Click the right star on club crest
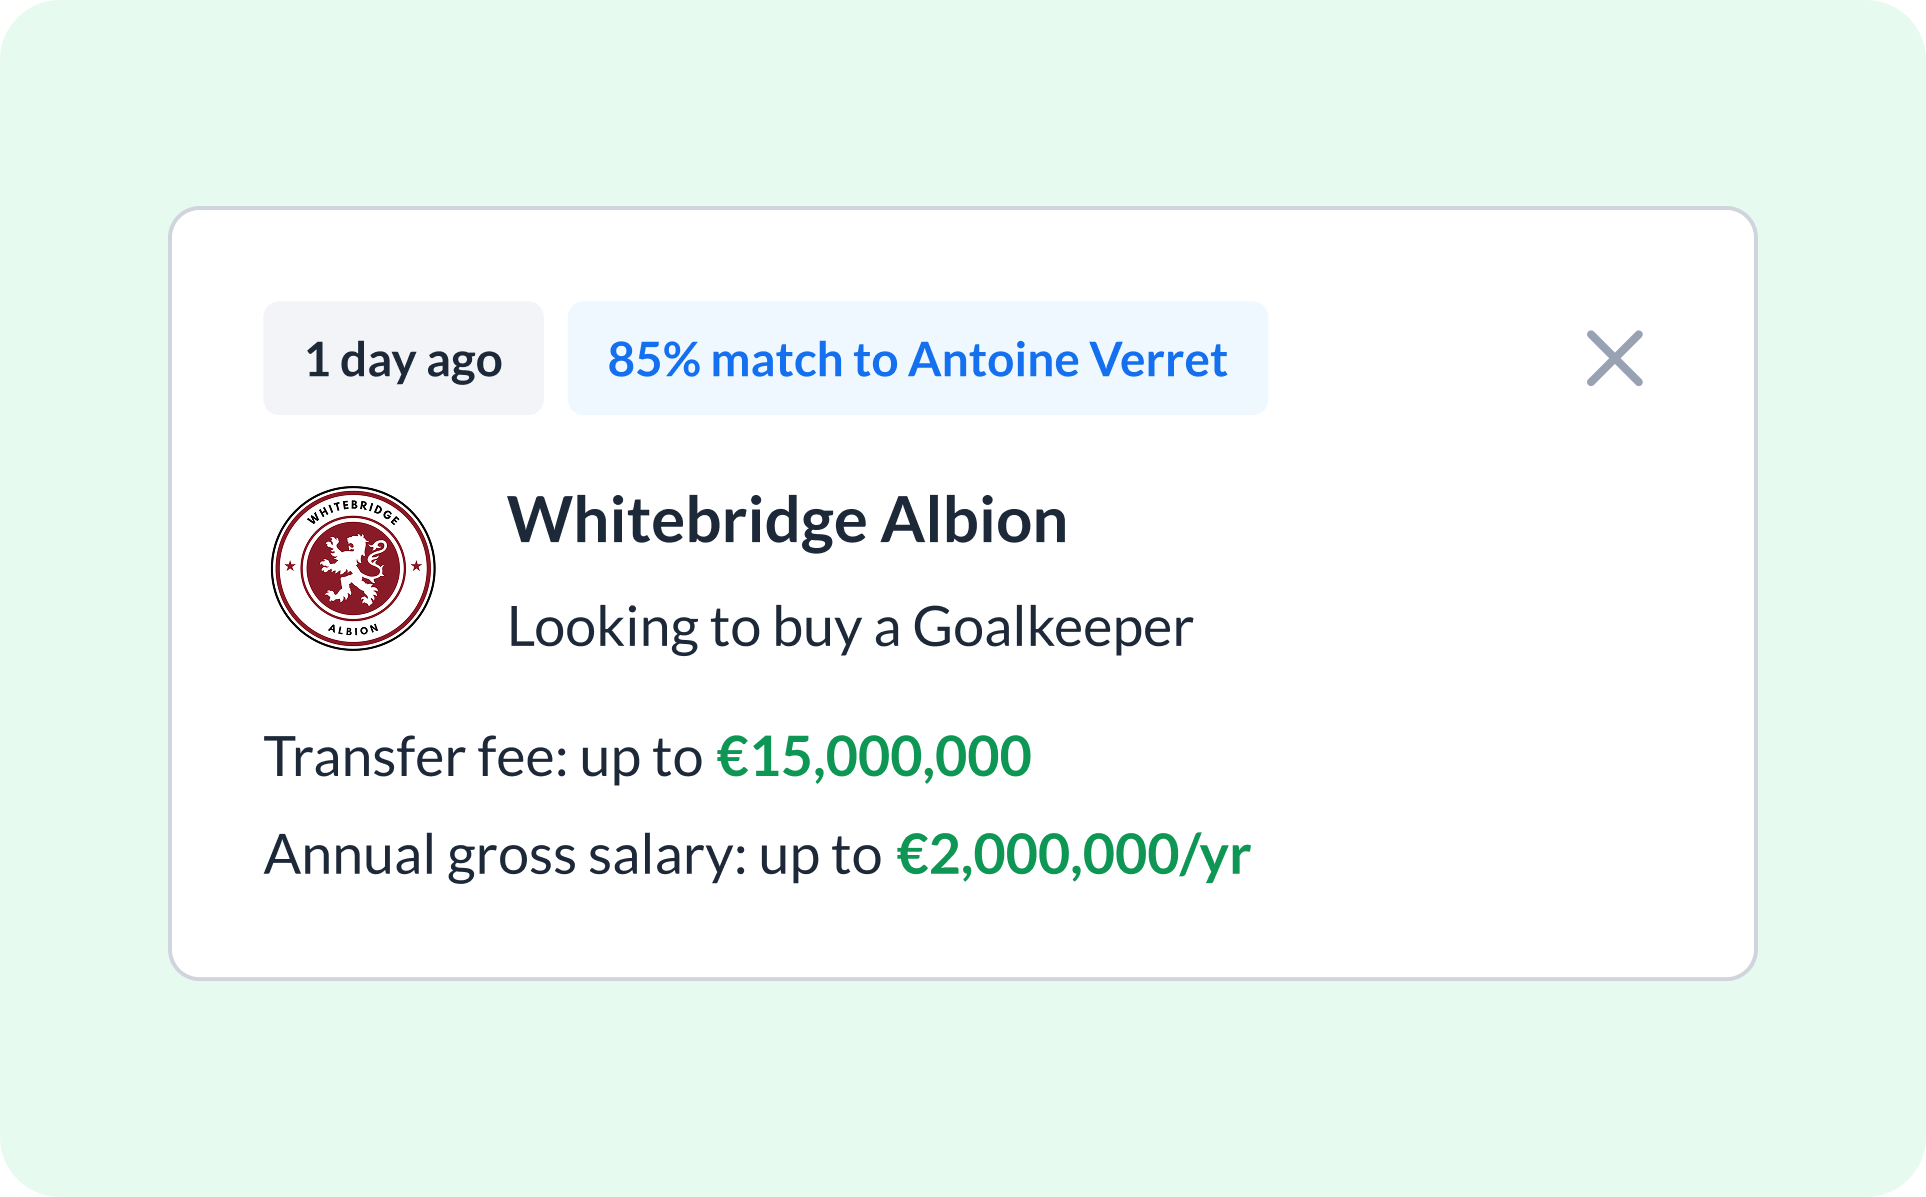The height and width of the screenshot is (1197, 1926). (416, 566)
